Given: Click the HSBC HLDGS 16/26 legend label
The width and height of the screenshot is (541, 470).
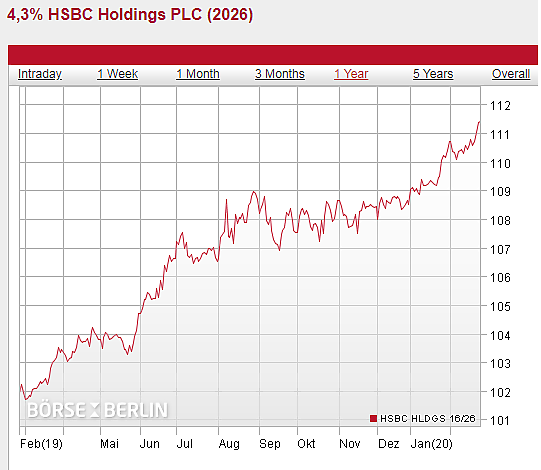Looking at the screenshot, I should pyautogui.click(x=427, y=419).
